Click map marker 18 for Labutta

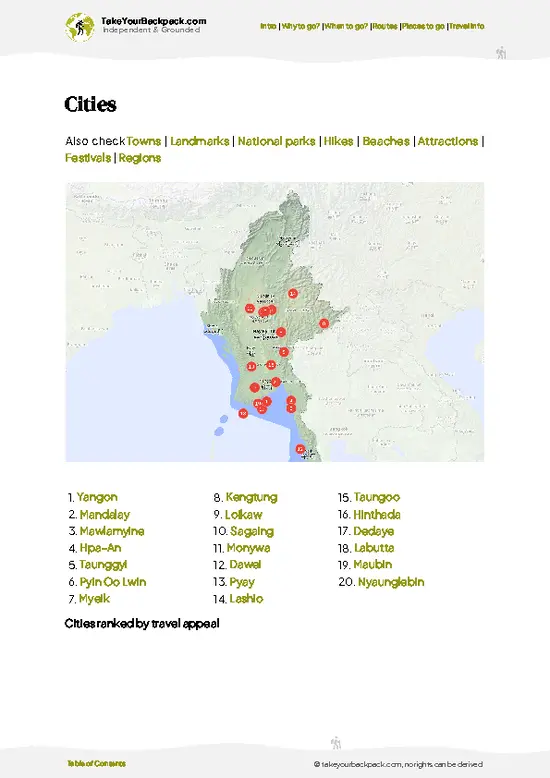tap(243, 413)
